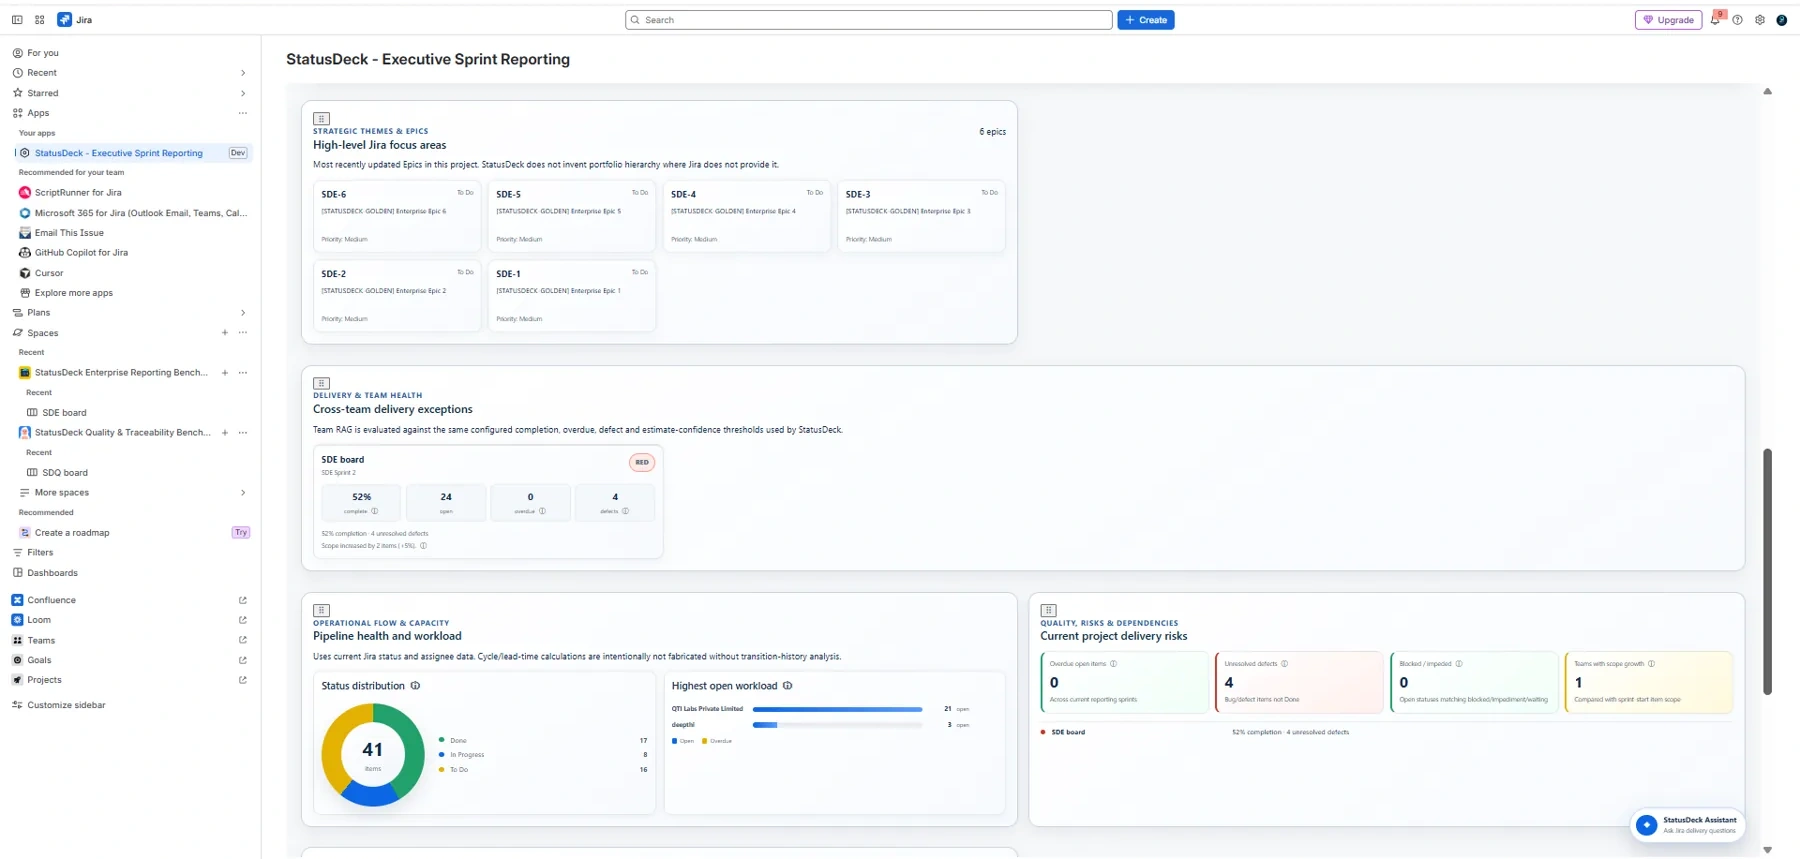This screenshot has height=859, width=1800.
Task: Click info icon next to Status distribution
Action: click(415, 686)
